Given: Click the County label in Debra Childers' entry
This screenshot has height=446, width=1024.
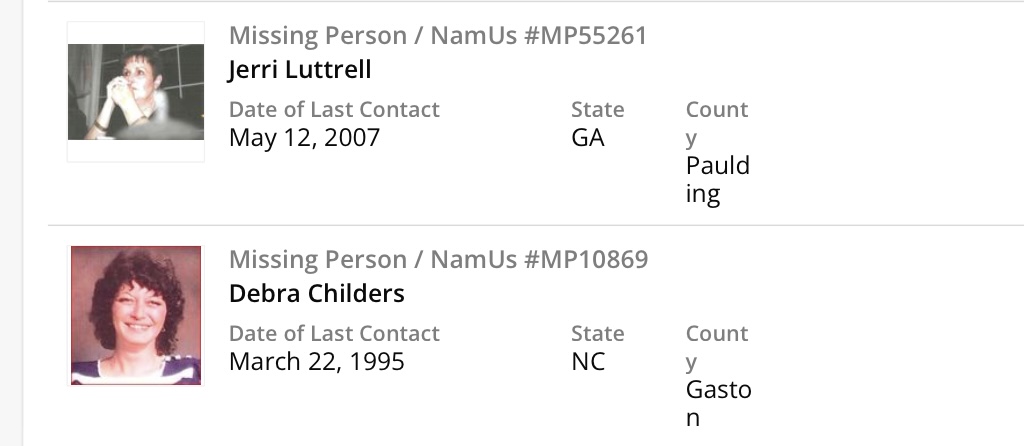Looking at the screenshot, I should (x=717, y=347).
